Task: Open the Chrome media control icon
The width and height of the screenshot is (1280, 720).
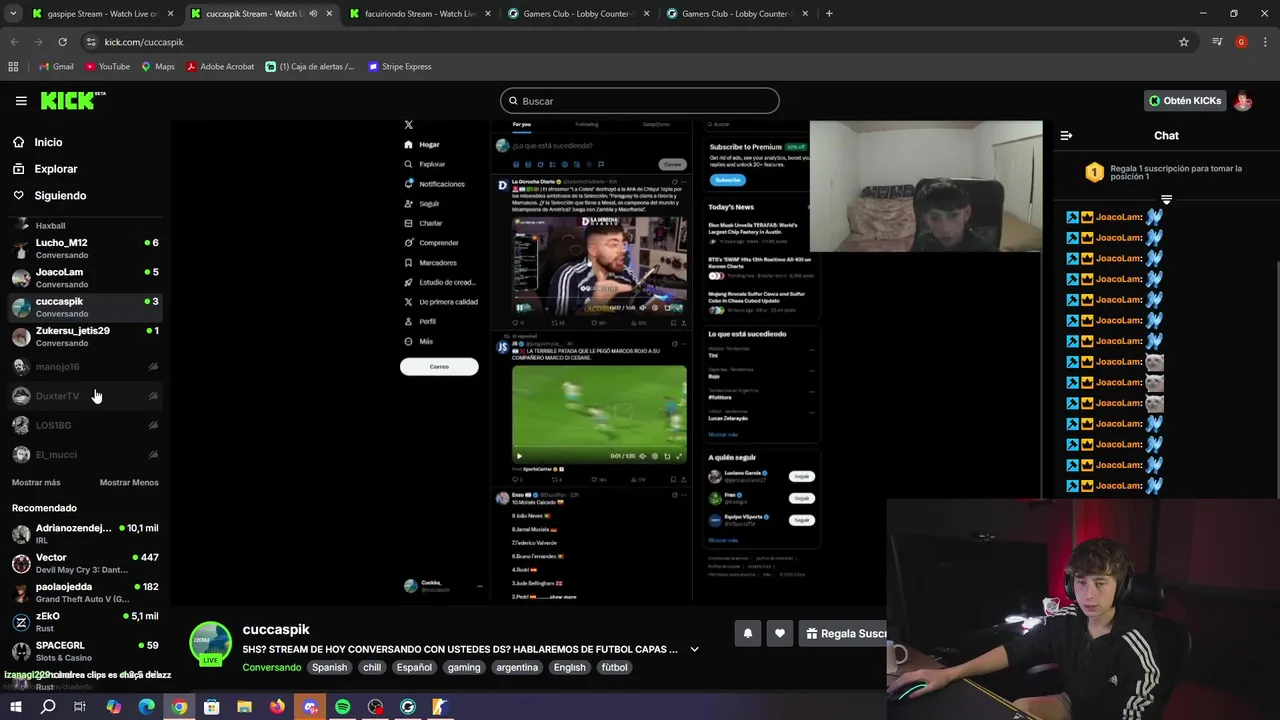Action: tap(1217, 42)
